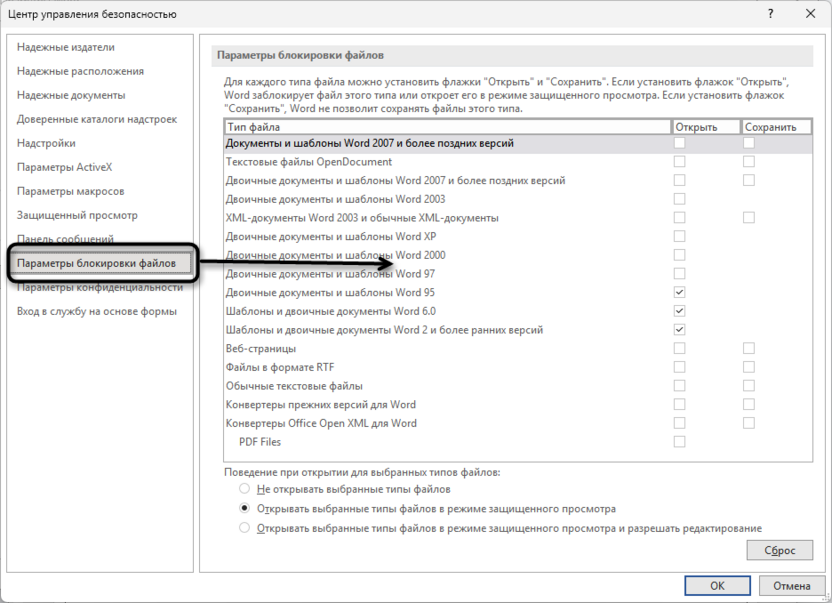Check Сохранить for Двоичные документы Word 2007
The height and width of the screenshot is (603, 832).
[749, 180]
